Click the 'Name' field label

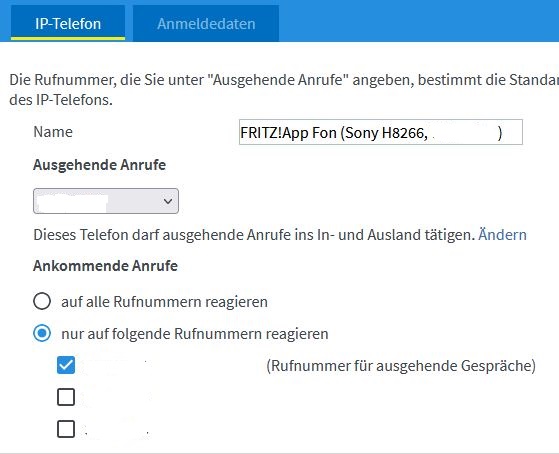[x=53, y=132]
